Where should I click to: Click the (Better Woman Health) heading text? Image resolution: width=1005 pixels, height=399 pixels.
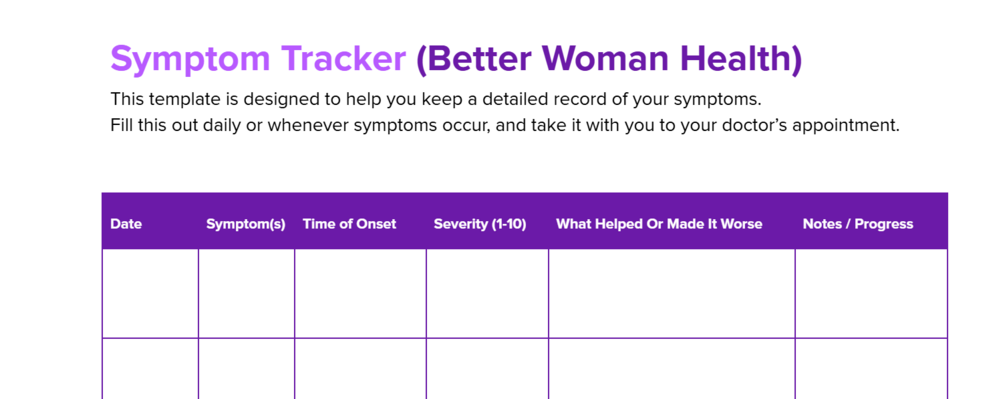[609, 60]
